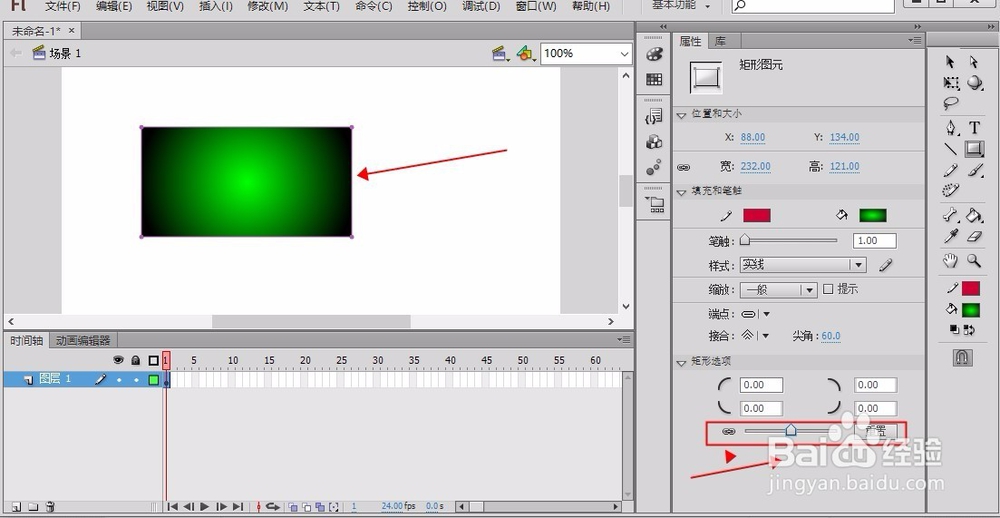Viewport: 1000px width, 518px height.
Task: Select the 时间轴 tab
Action: [x=26, y=341]
